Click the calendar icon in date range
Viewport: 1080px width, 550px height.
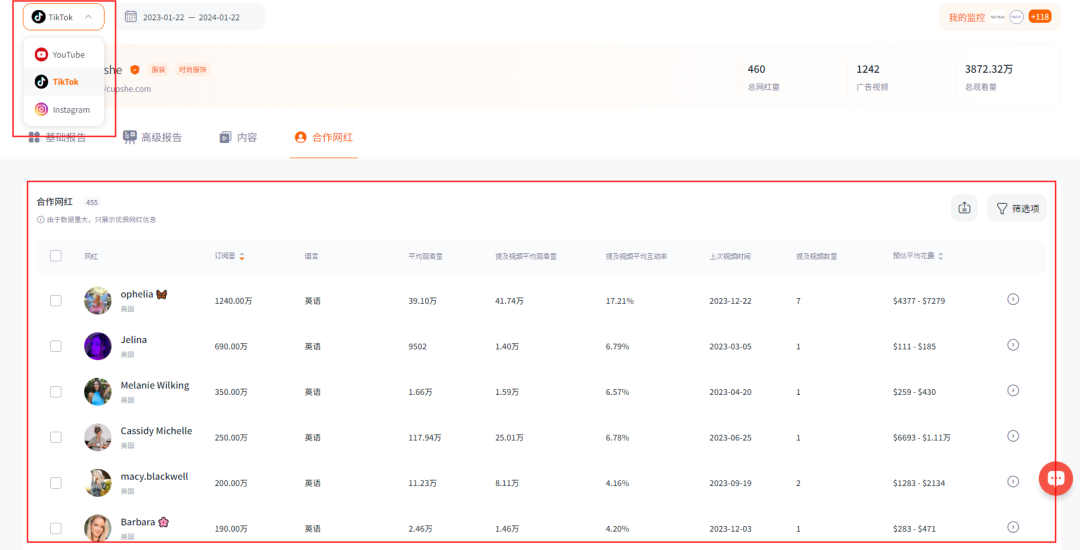[x=131, y=17]
